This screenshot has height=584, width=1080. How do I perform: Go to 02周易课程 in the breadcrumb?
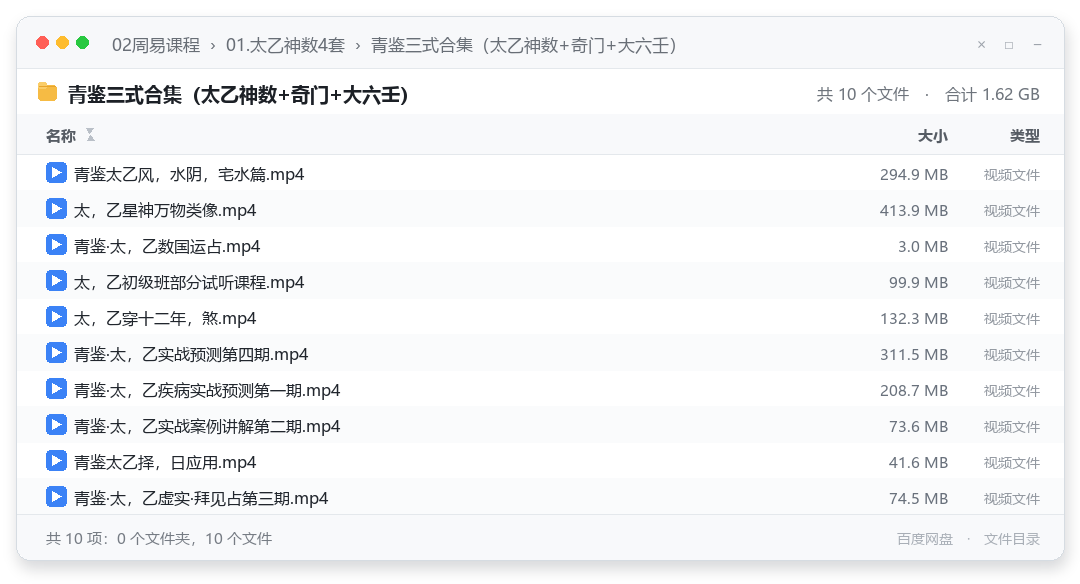[x=156, y=45]
